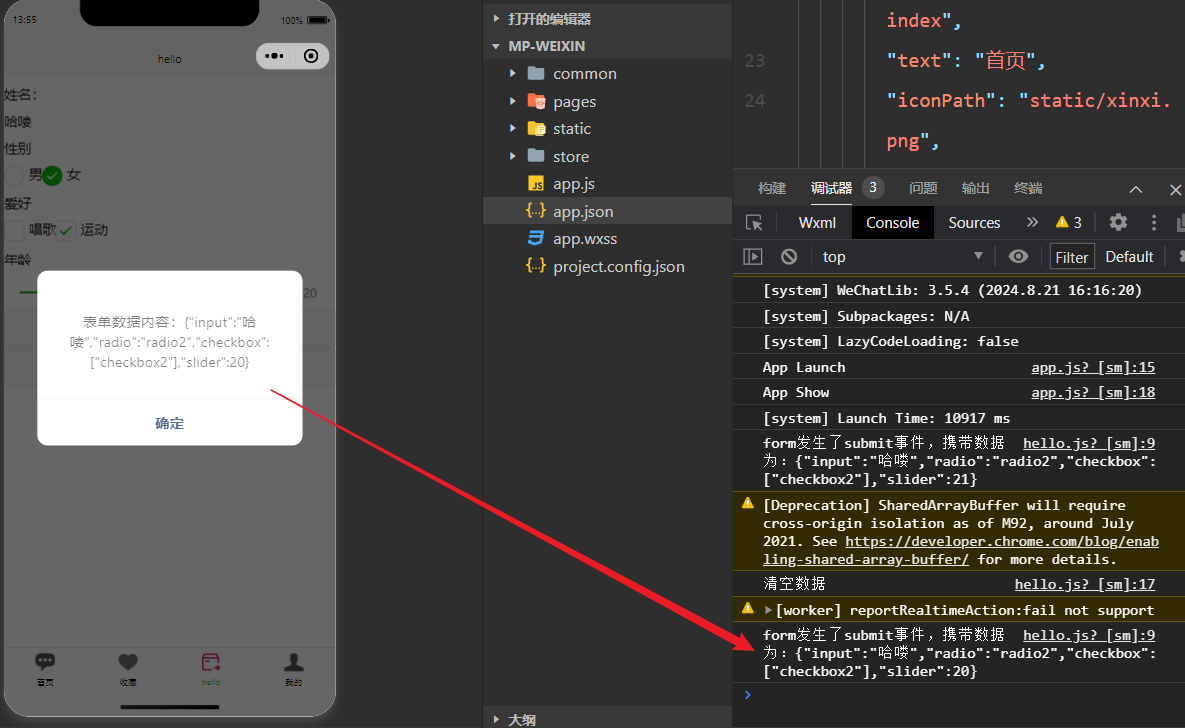Click the "iconPath" line in the editor
The image size is (1185, 728).
pos(1028,101)
